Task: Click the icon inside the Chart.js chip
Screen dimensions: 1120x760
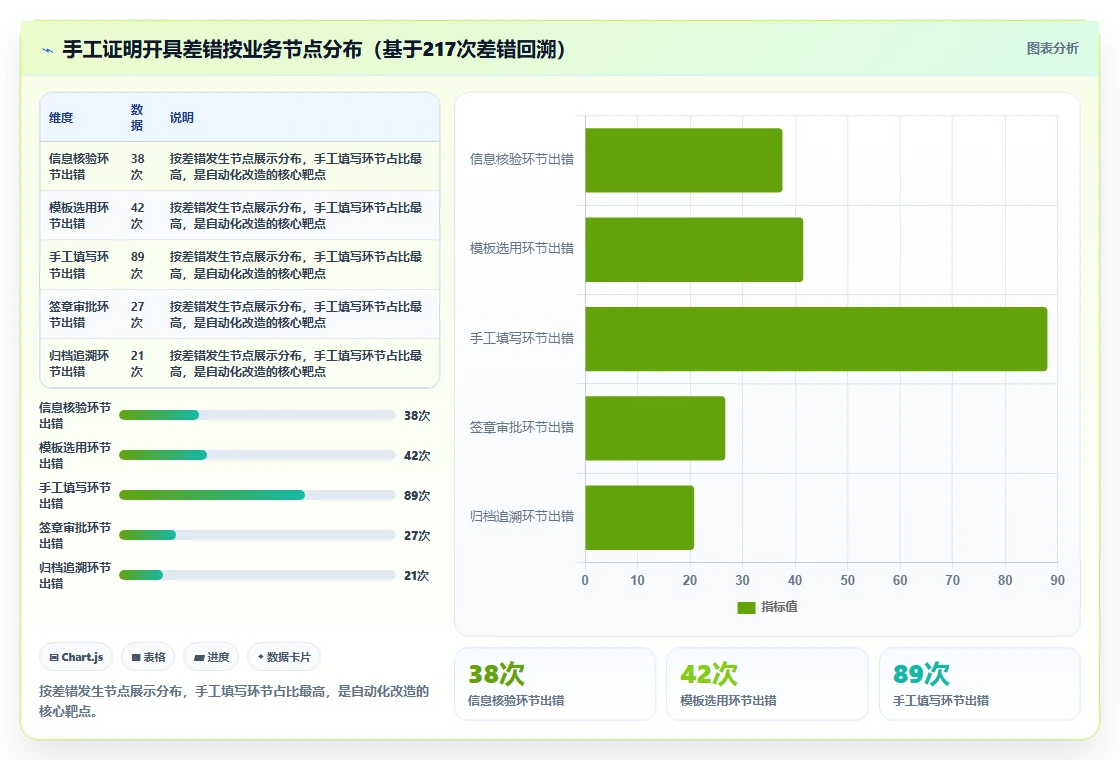Action: 54,657
